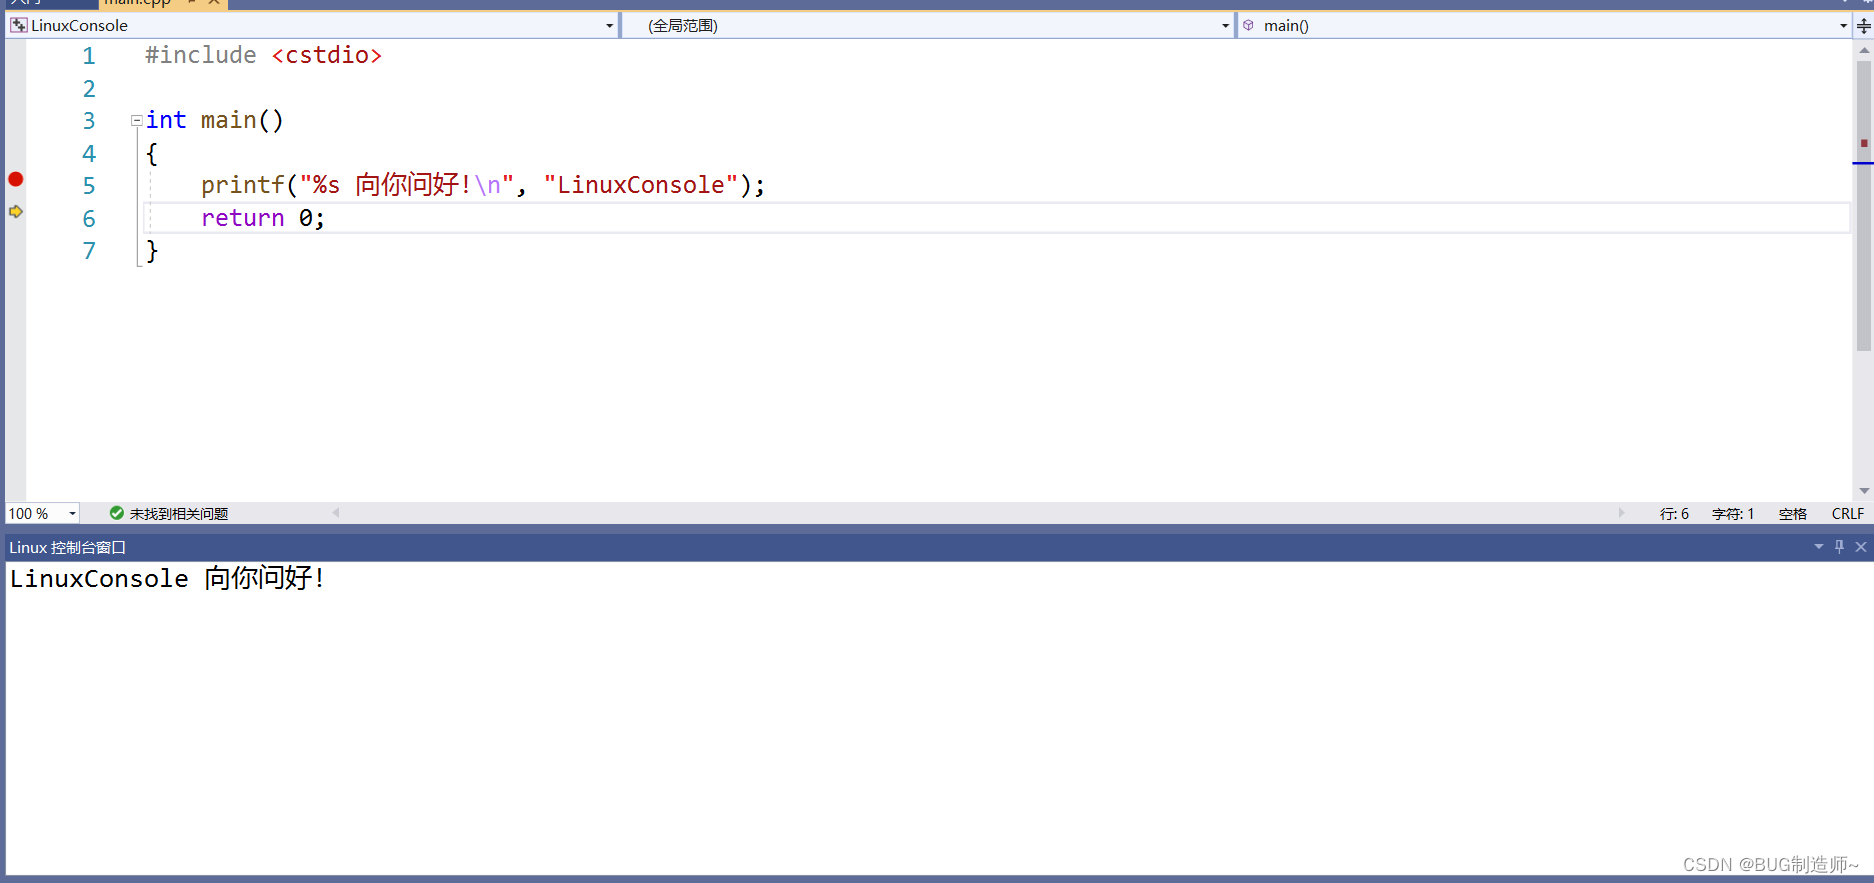Toggle pin on Linux console window
This screenshot has height=883, width=1874.
coord(1839,547)
